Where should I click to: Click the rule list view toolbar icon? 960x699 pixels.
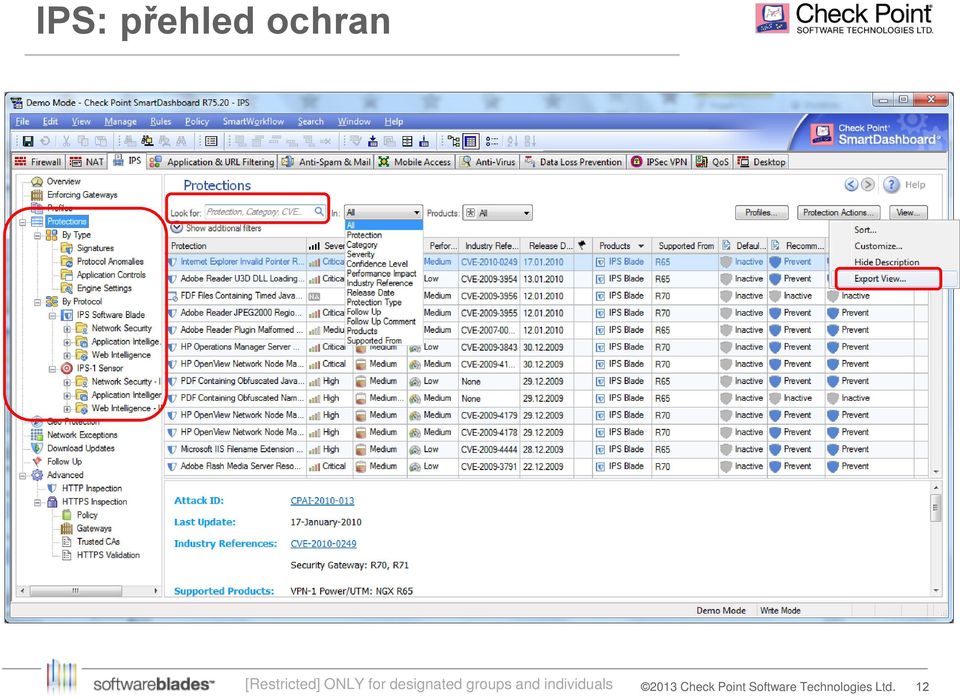click(x=211, y=141)
